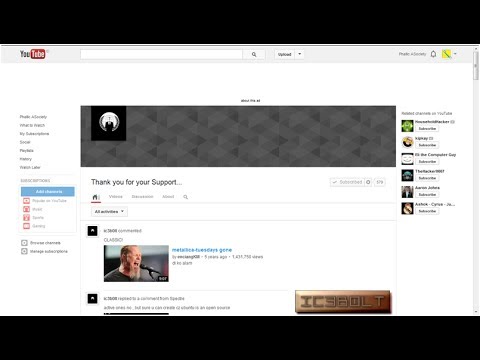Open the sidebar account name link

33,117
